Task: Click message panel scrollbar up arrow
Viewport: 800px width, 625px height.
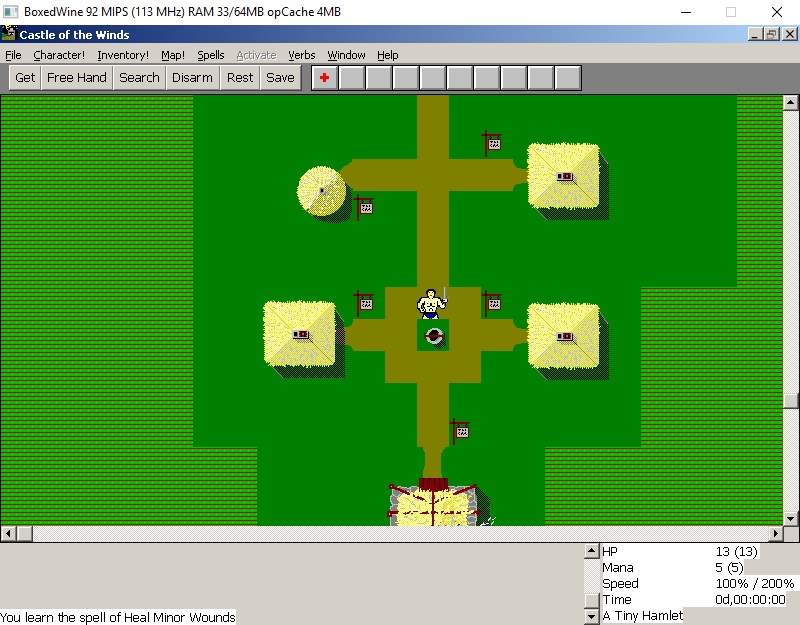Action: pos(591,551)
